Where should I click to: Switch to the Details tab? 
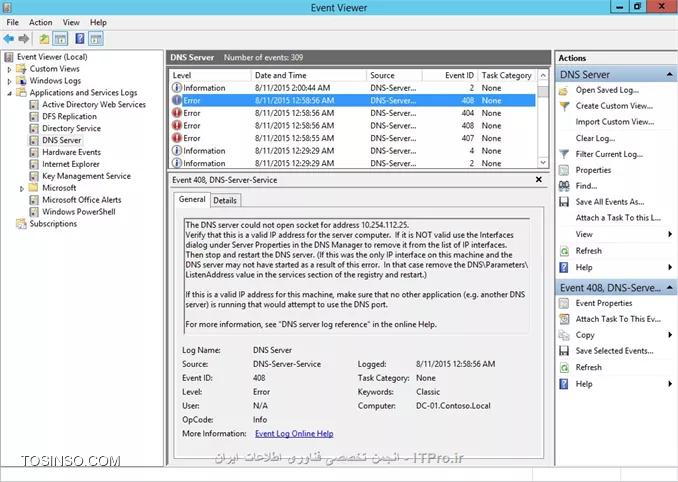pos(225,201)
